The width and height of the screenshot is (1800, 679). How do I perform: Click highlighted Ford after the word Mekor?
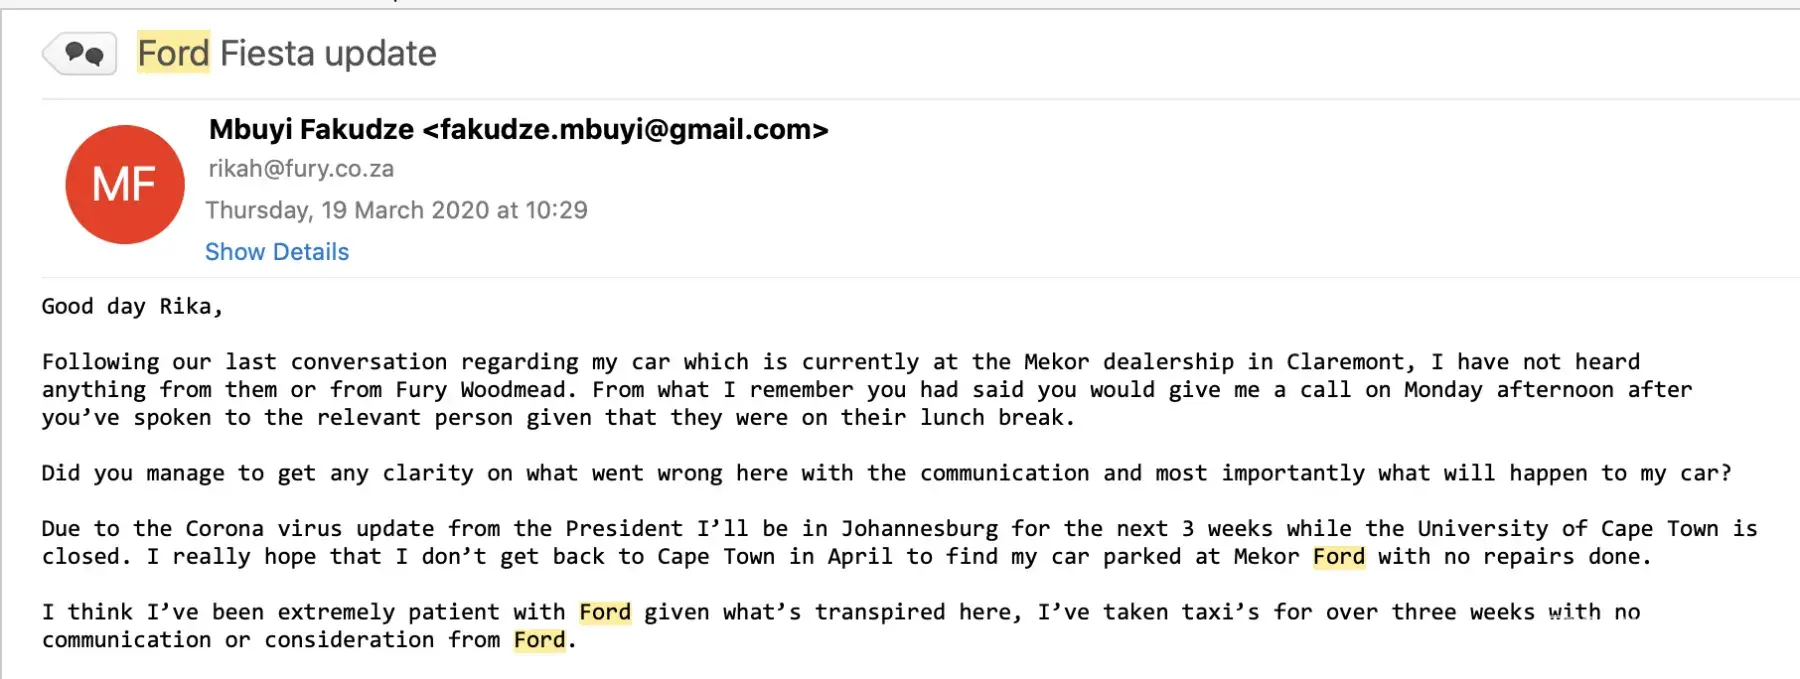click(x=1339, y=557)
